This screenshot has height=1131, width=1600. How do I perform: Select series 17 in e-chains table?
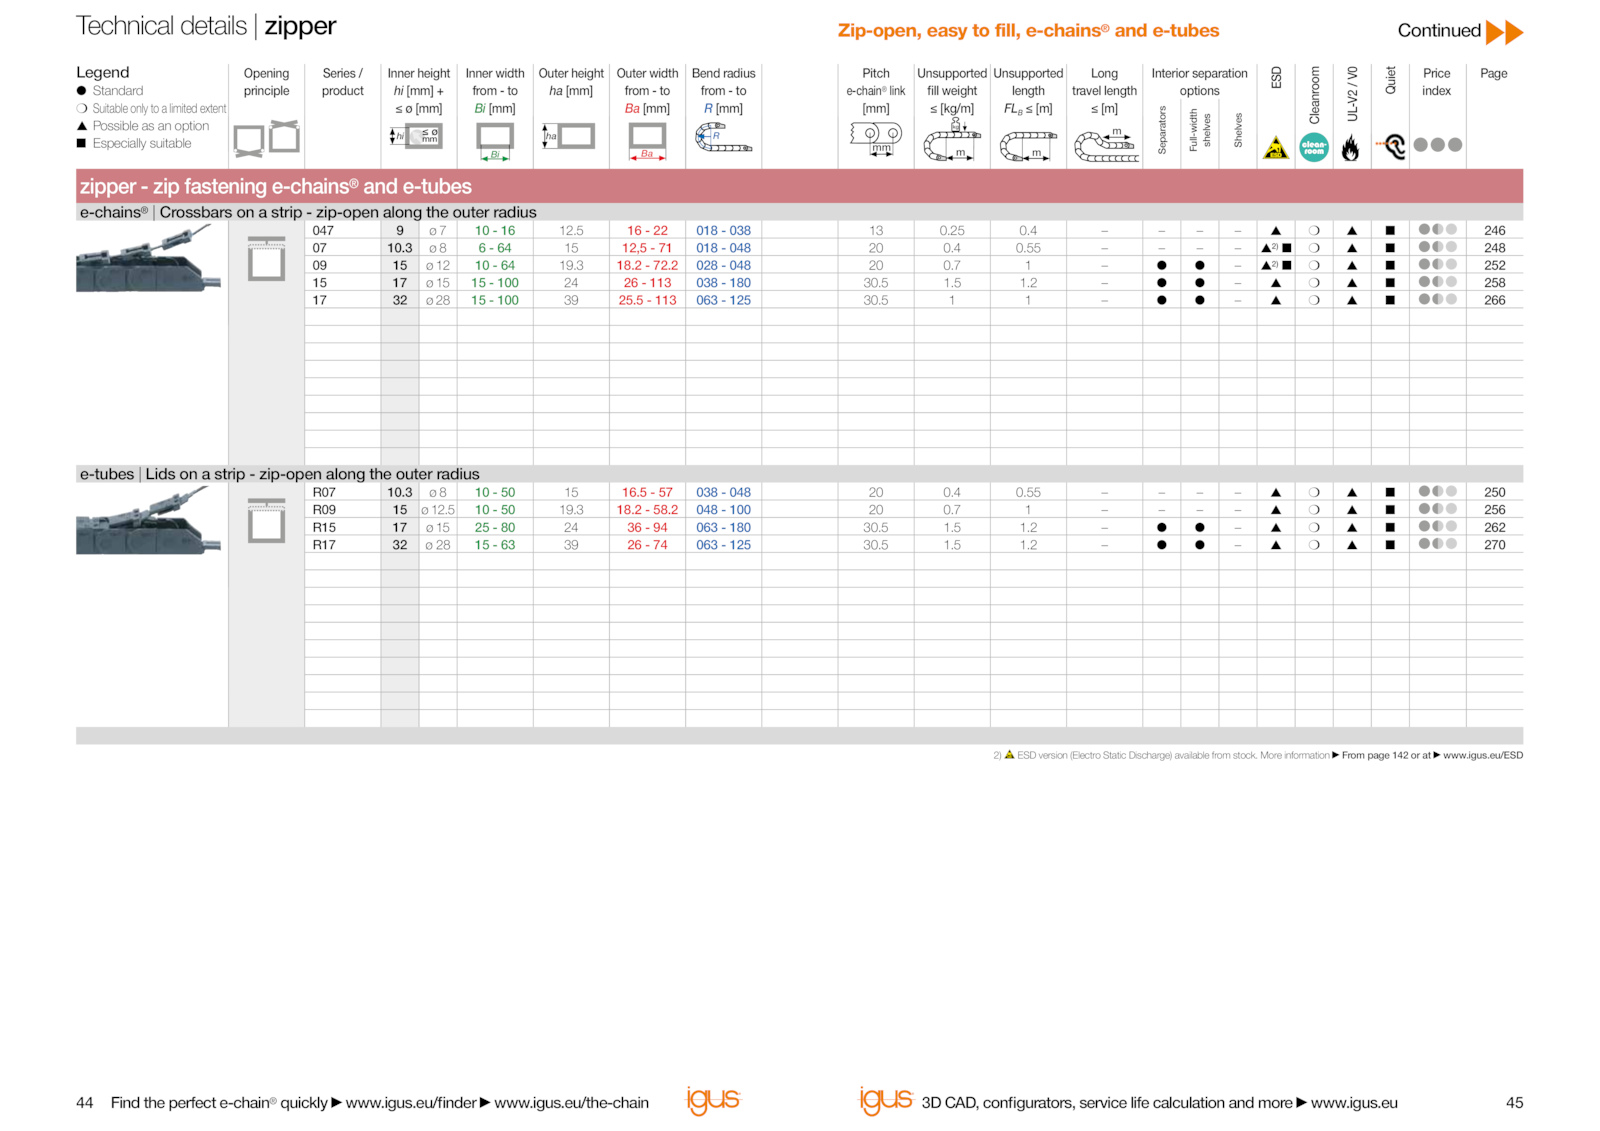320,300
